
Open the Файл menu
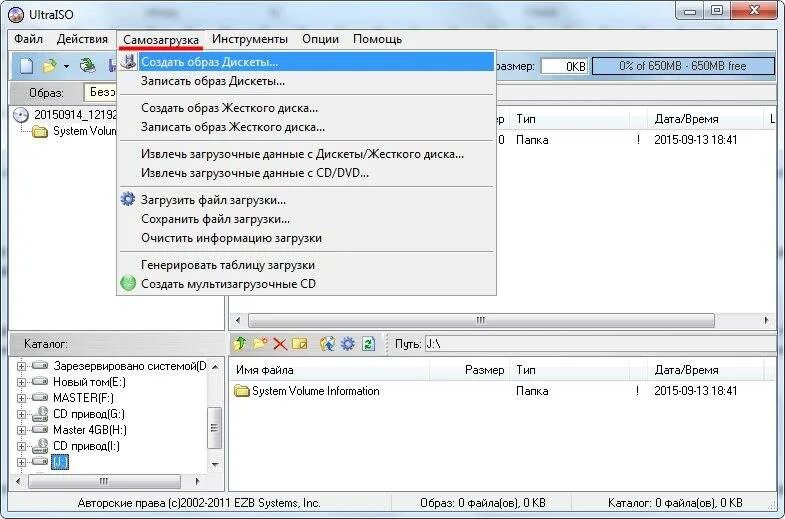coord(28,39)
